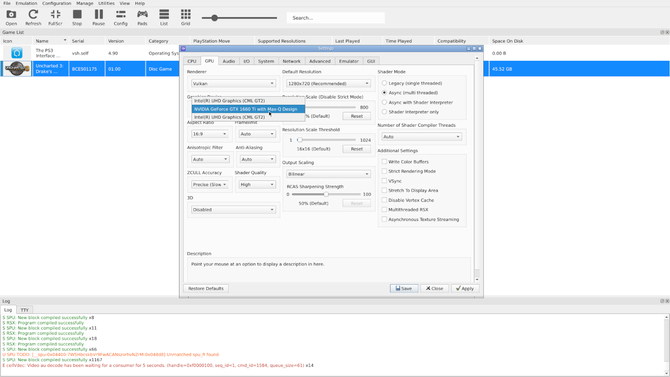Switch to Grid view icon

point(185,18)
